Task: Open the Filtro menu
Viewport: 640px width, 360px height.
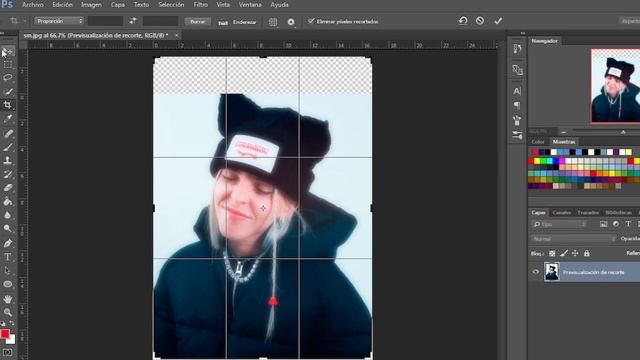Action: pos(200,5)
